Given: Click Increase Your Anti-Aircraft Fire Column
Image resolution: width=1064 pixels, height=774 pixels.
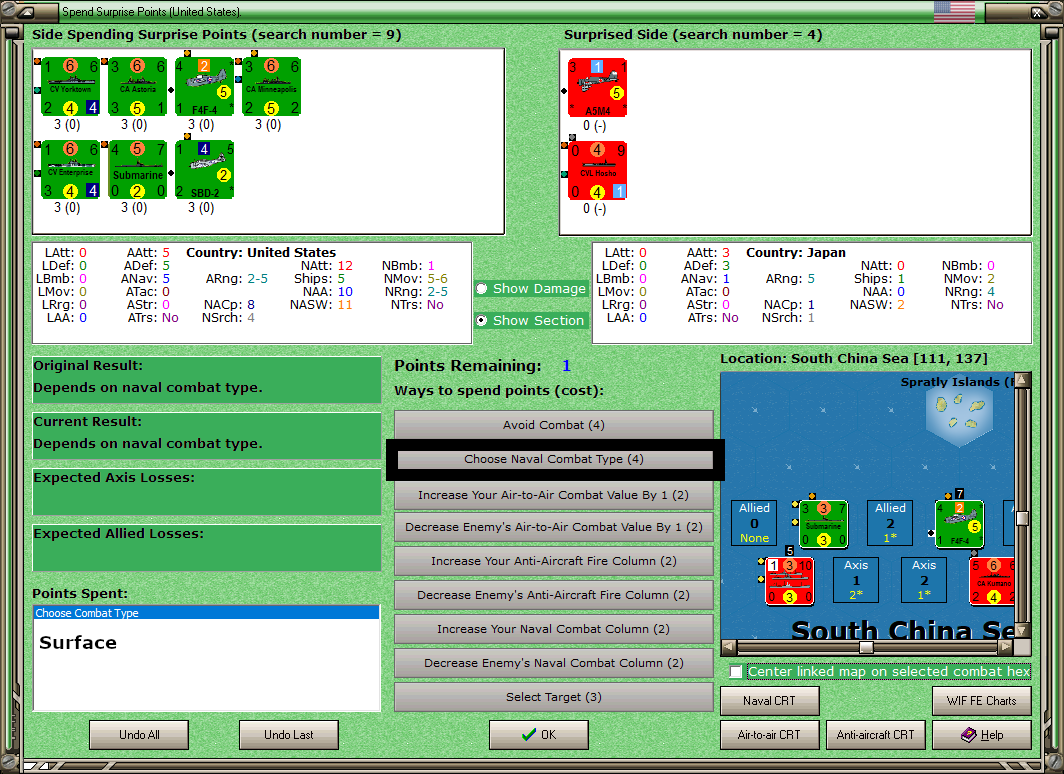Looking at the screenshot, I should coord(554,561).
